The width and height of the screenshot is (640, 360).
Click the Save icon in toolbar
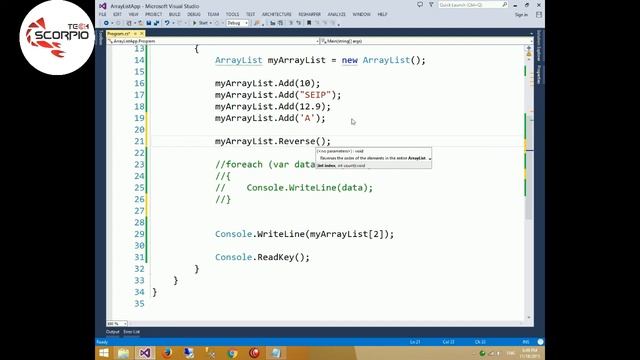tap(149, 23)
